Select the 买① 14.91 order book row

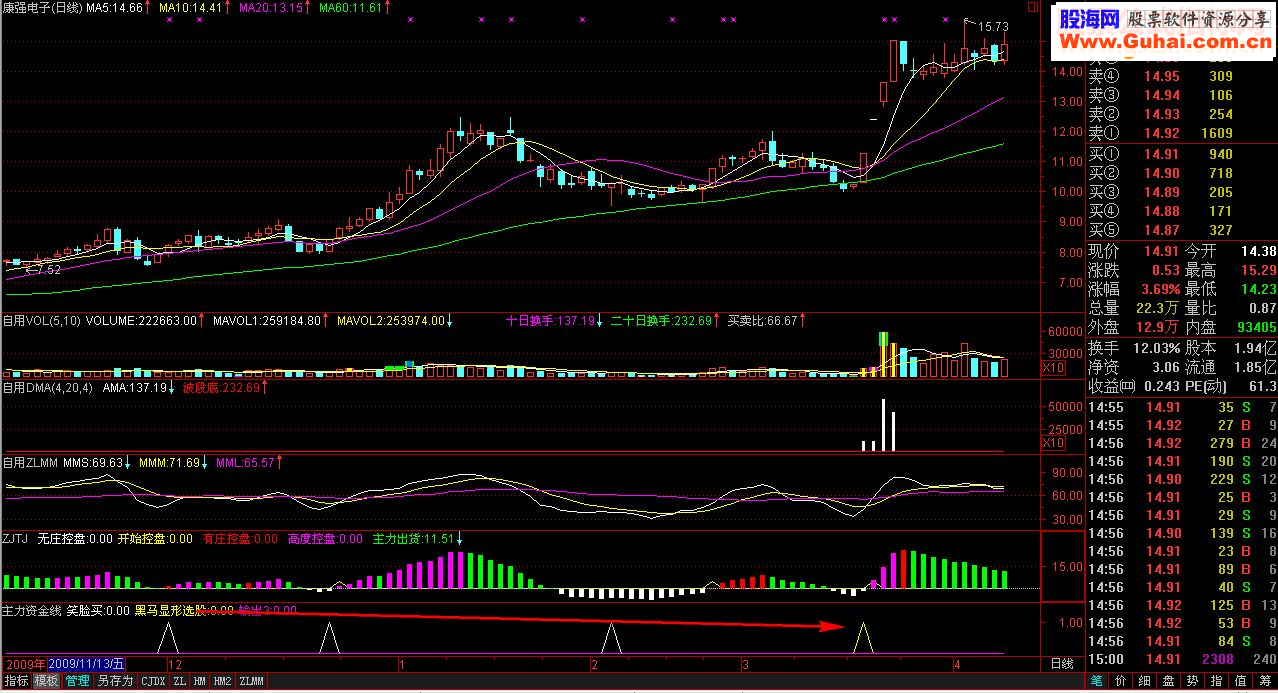coord(1182,154)
